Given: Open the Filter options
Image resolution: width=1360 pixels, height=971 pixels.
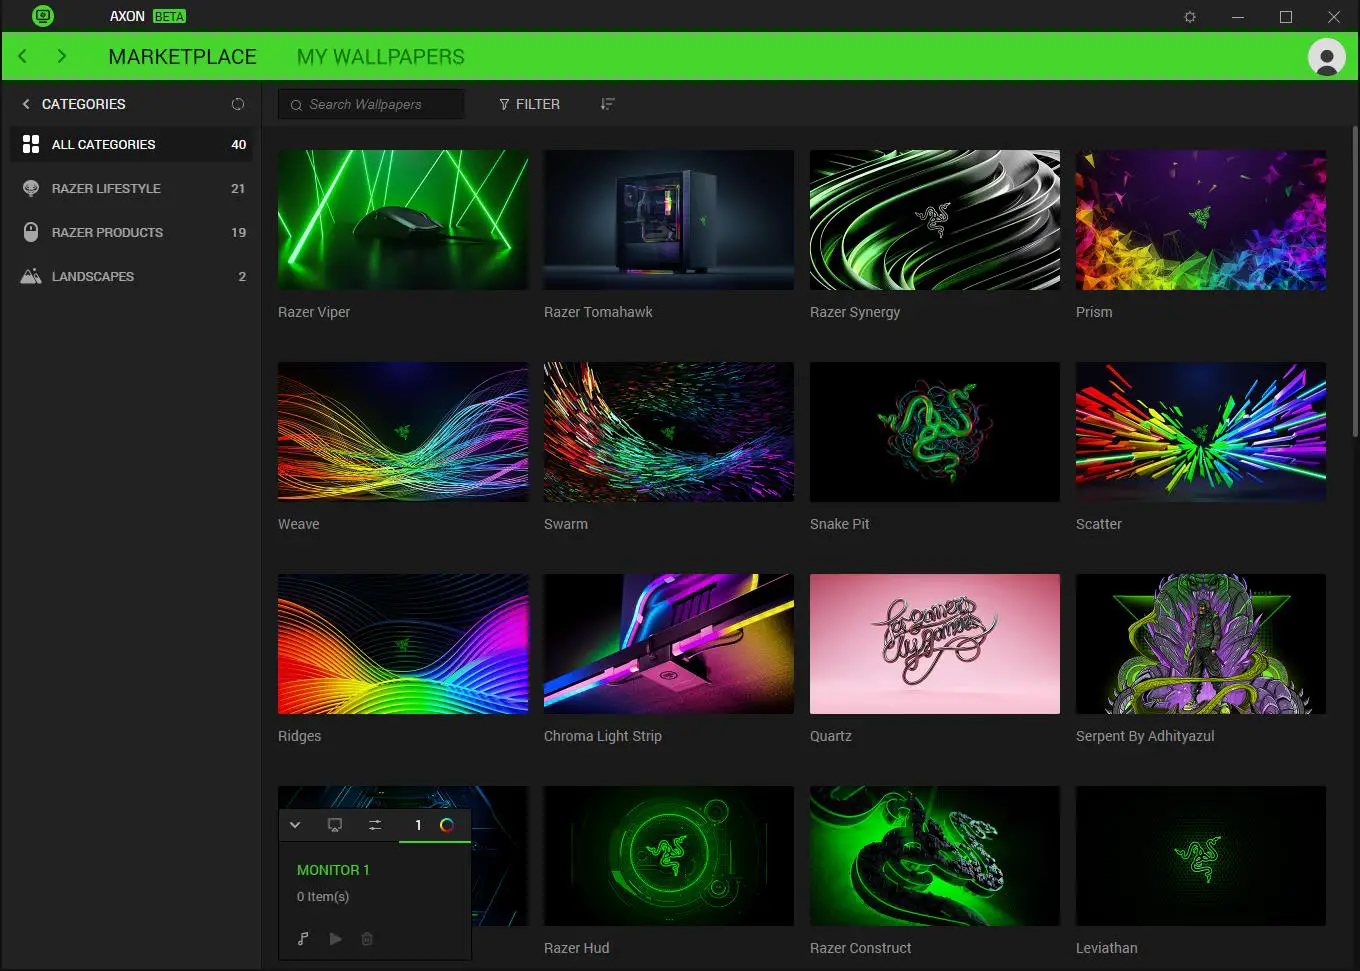Looking at the screenshot, I should [529, 104].
